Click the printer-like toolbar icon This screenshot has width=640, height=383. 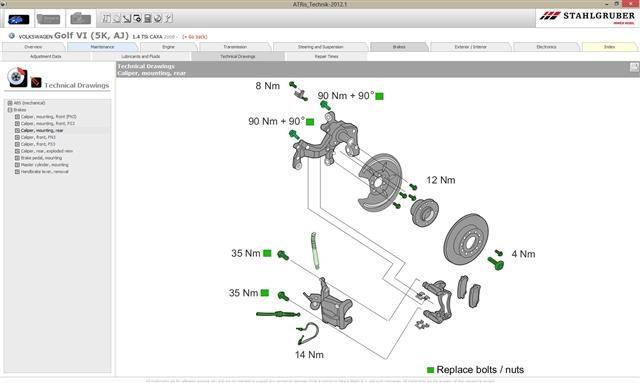tap(147, 18)
